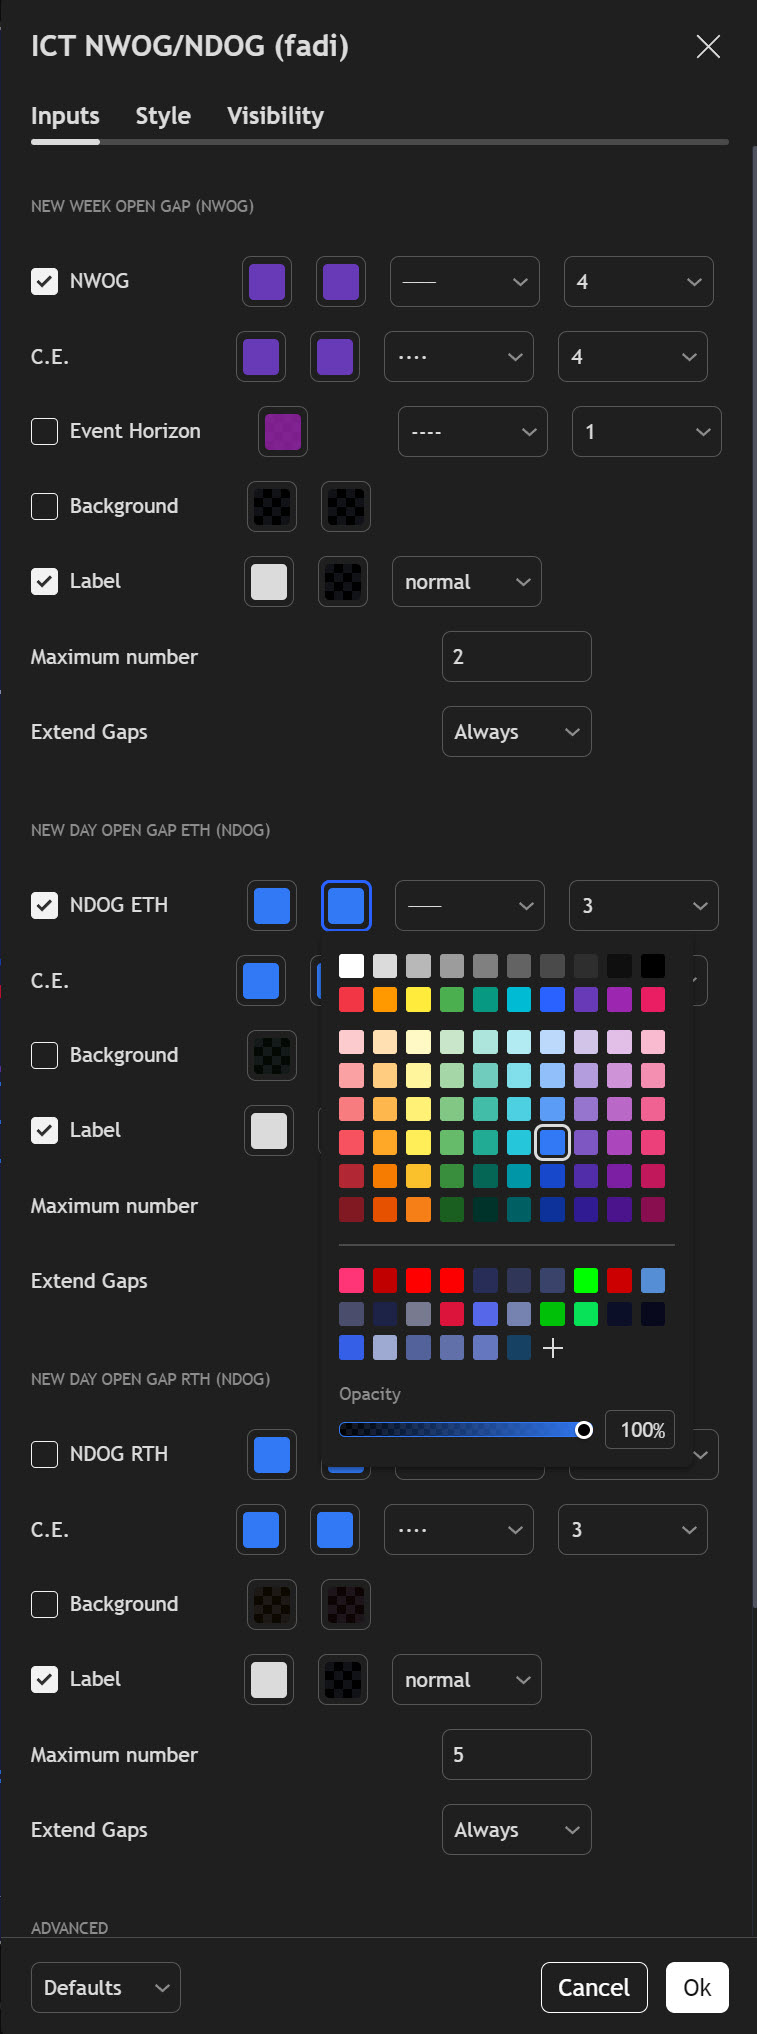Pick the white swatch in the color palette

pyautogui.click(x=351, y=966)
